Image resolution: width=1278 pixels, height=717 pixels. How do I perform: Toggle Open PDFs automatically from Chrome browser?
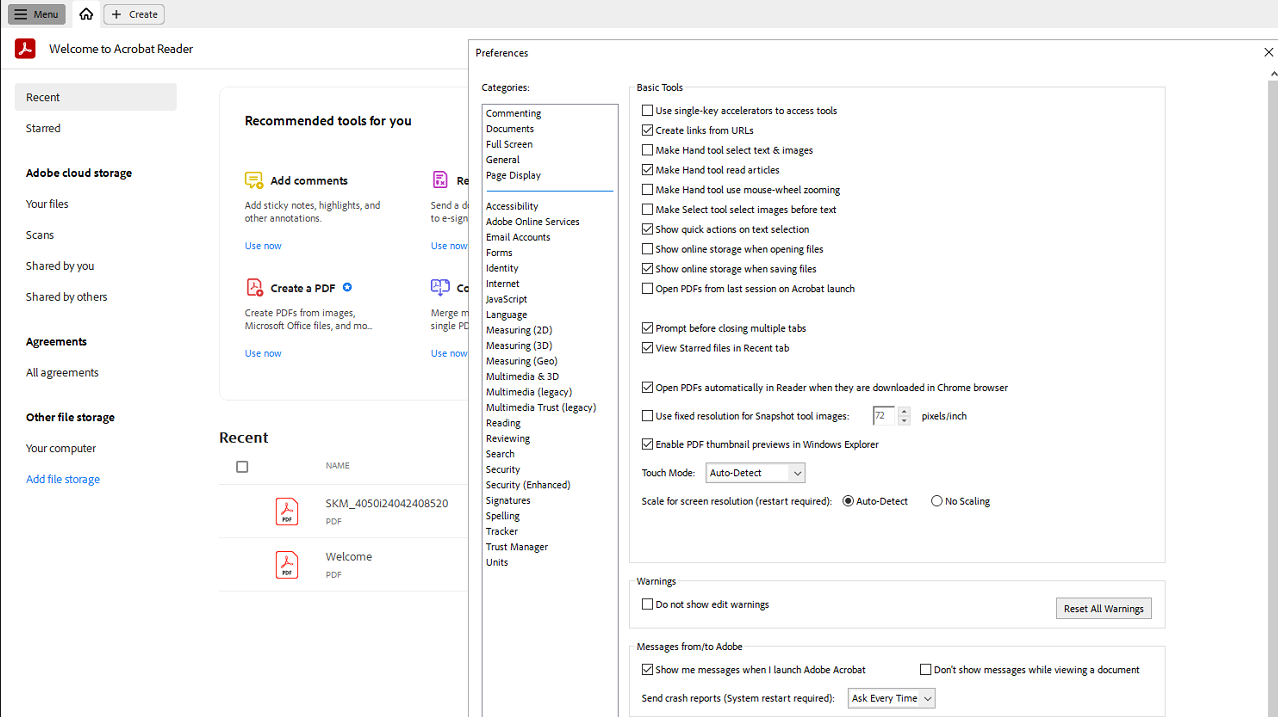coord(647,388)
